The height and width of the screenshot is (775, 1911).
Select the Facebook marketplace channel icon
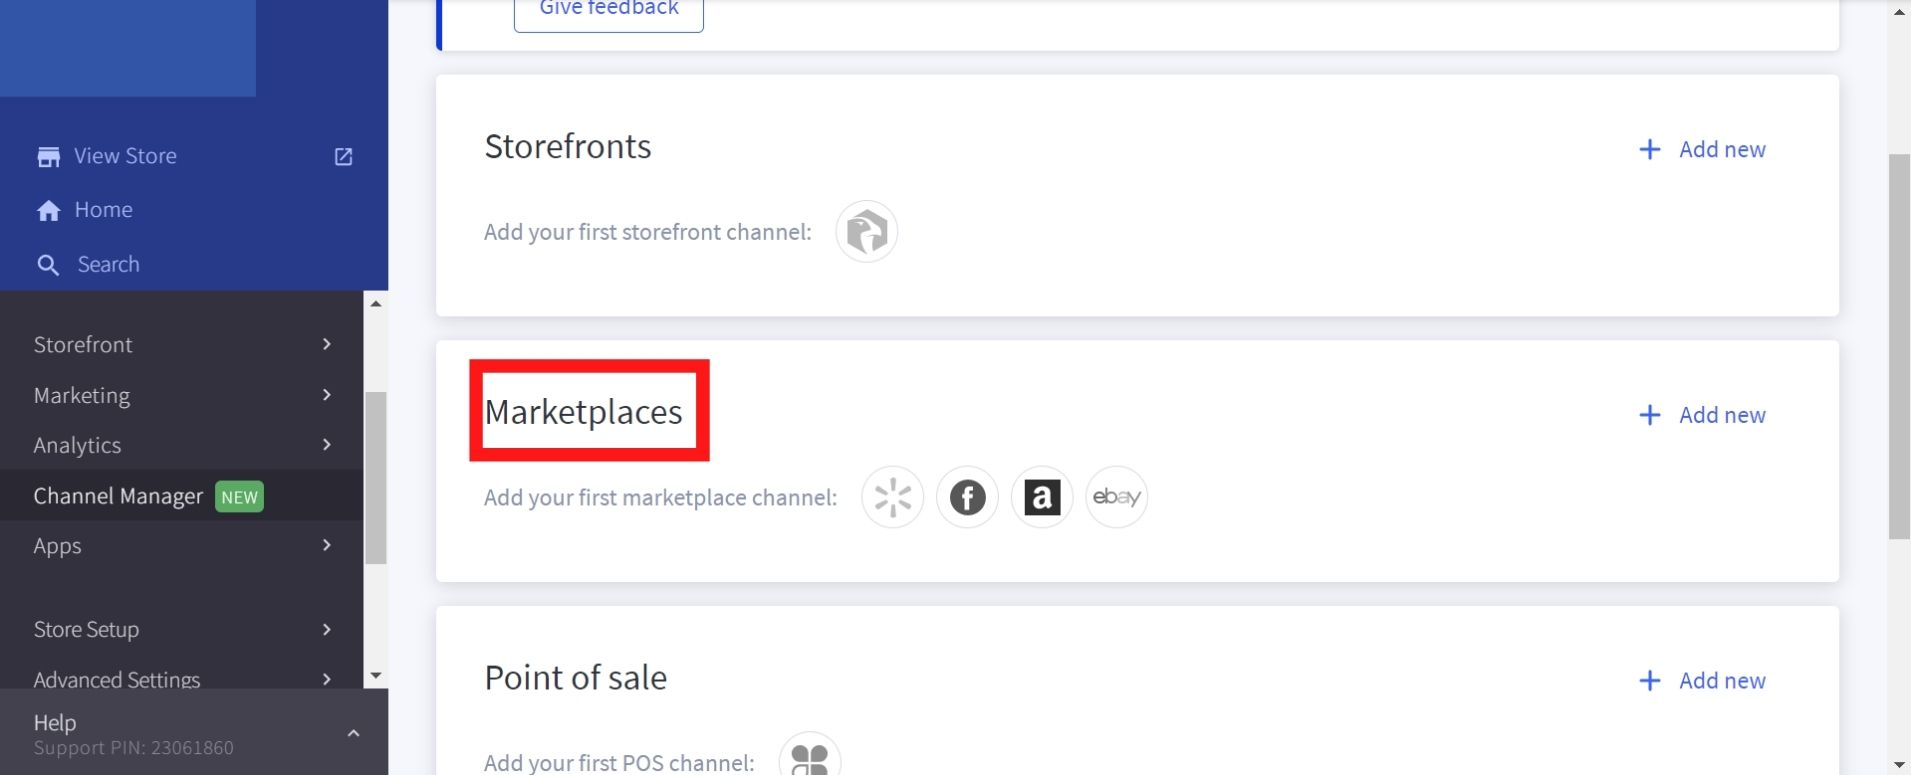pos(967,497)
